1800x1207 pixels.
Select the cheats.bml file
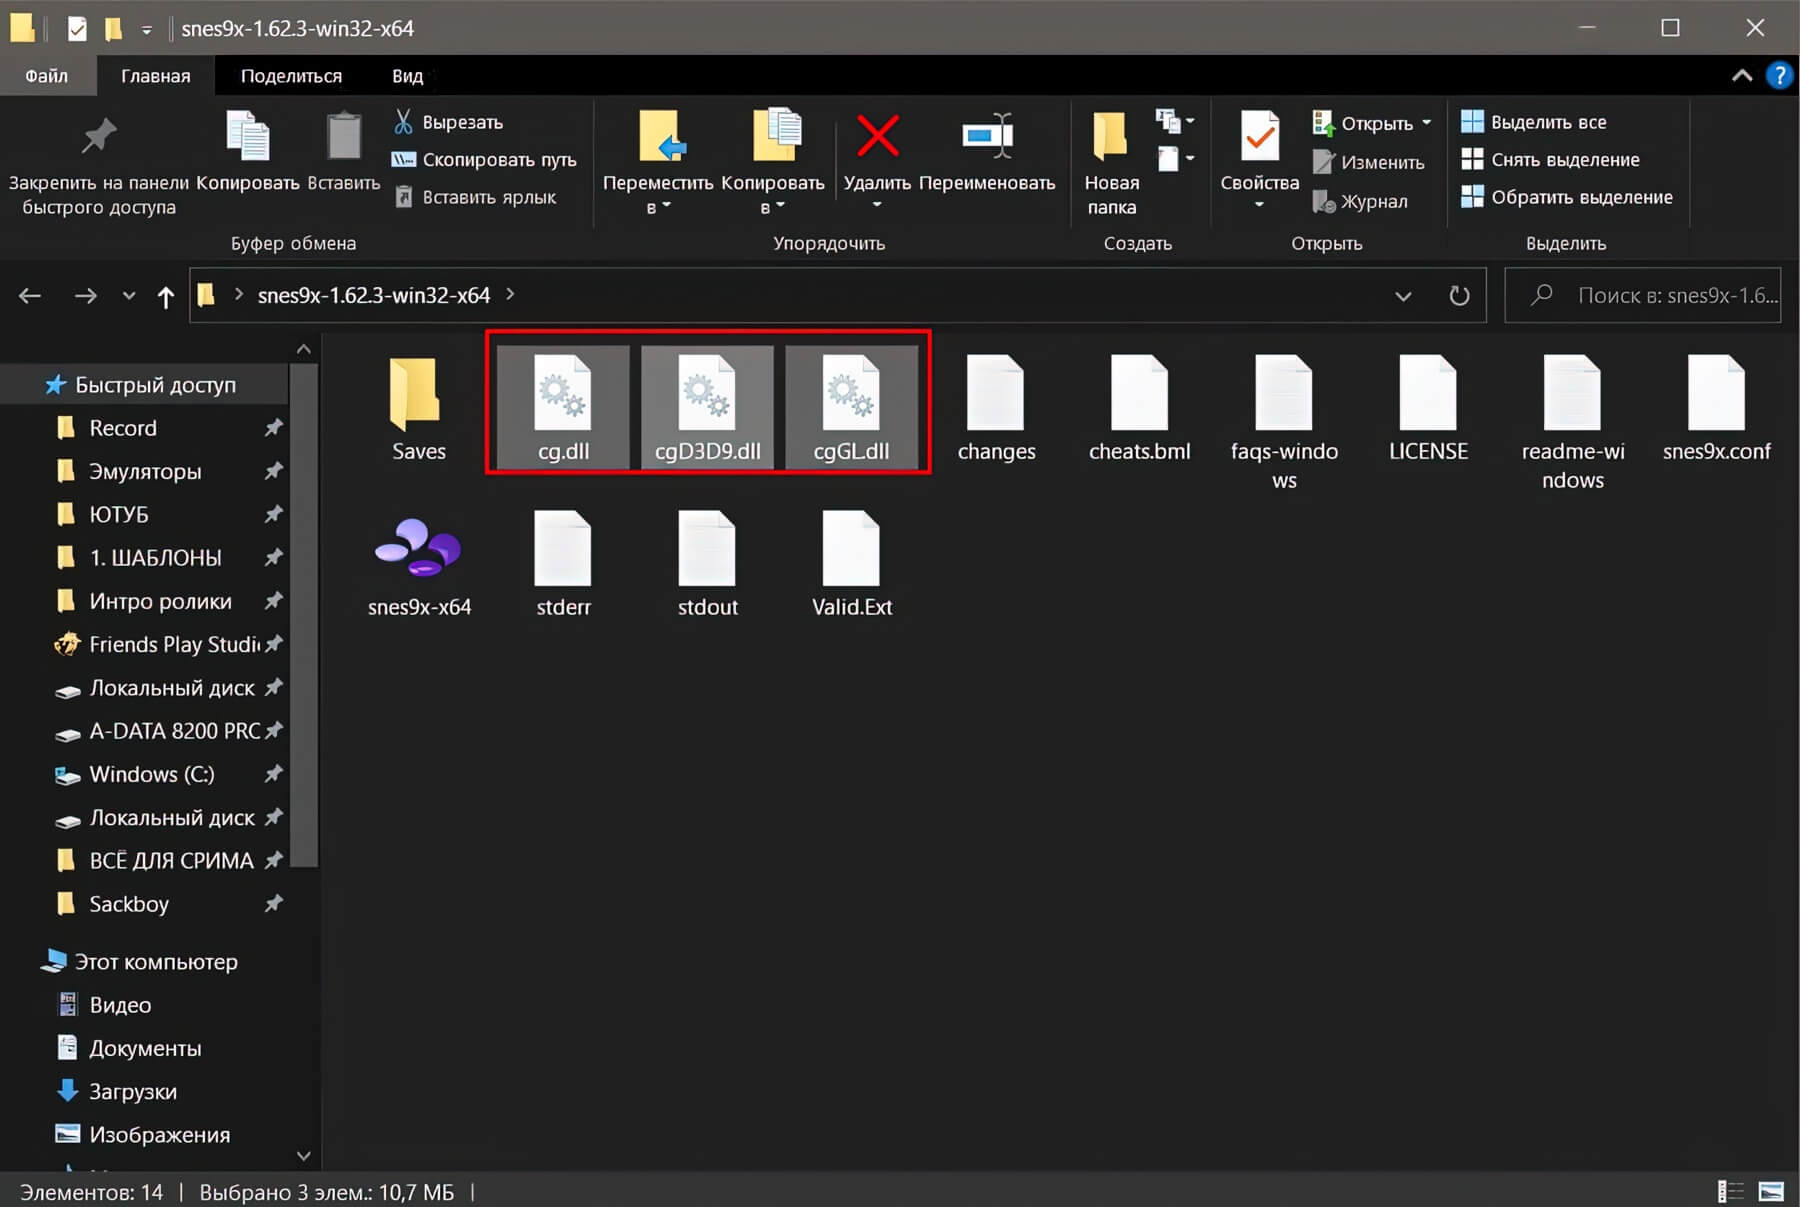coord(1140,409)
